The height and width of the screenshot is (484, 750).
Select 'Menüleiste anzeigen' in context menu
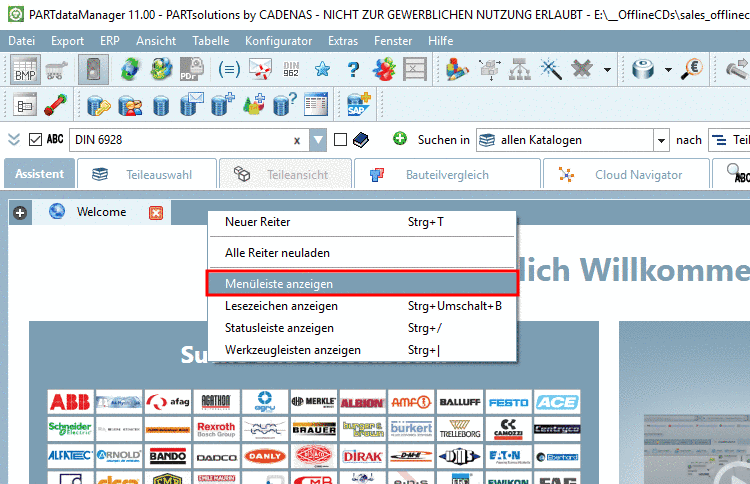coord(362,284)
